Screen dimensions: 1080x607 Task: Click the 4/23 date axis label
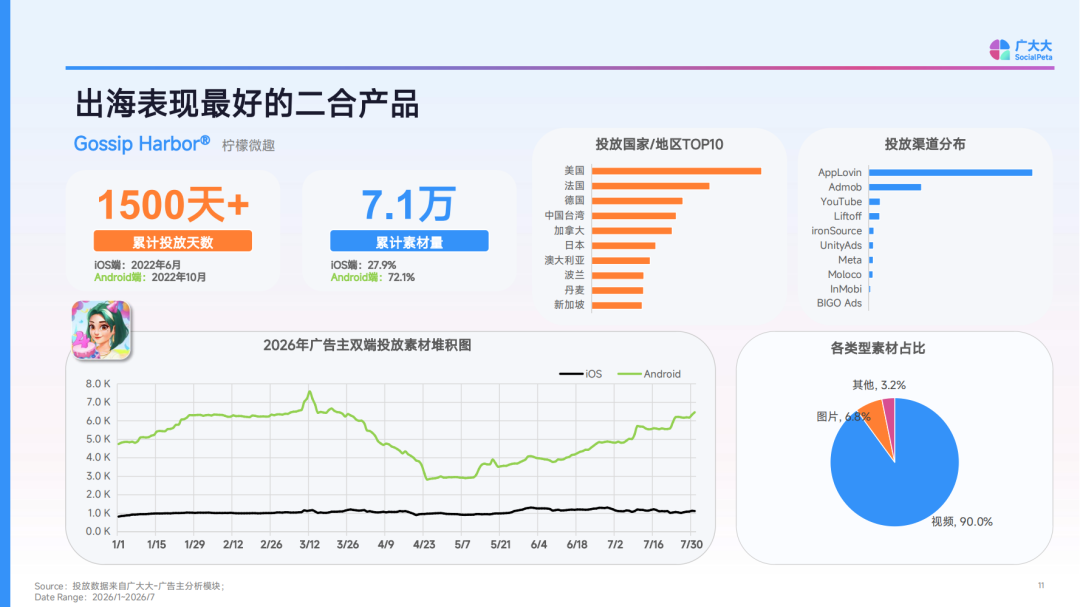[424, 544]
